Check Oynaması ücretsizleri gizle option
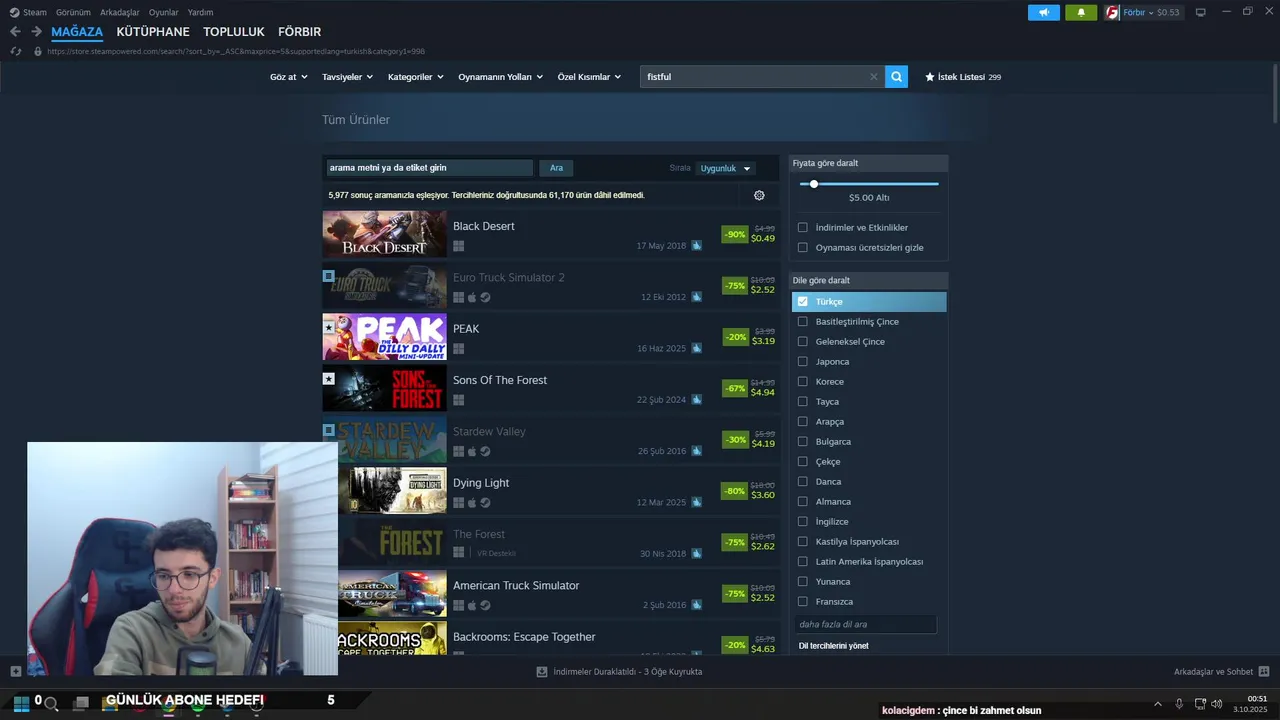 802,247
